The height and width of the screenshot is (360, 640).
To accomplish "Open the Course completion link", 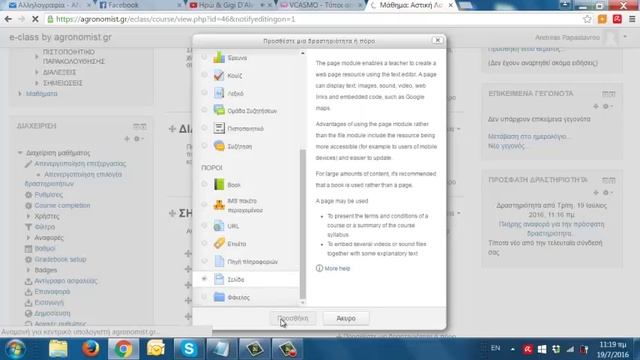I will [x=62, y=205].
